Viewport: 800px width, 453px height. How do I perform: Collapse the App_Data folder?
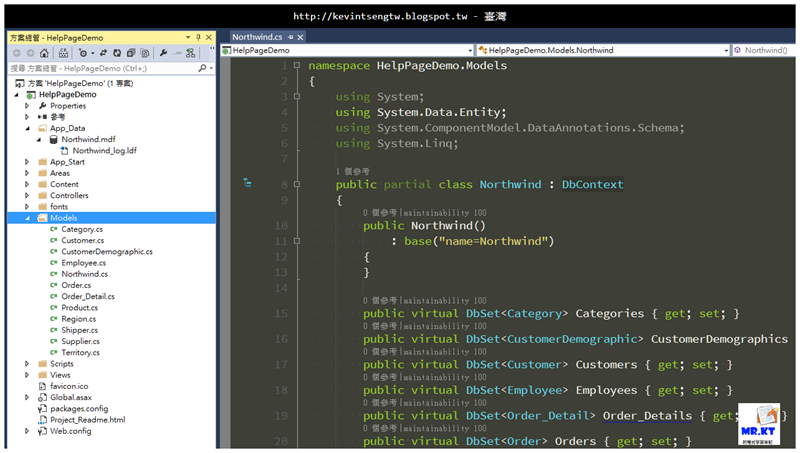[28, 129]
